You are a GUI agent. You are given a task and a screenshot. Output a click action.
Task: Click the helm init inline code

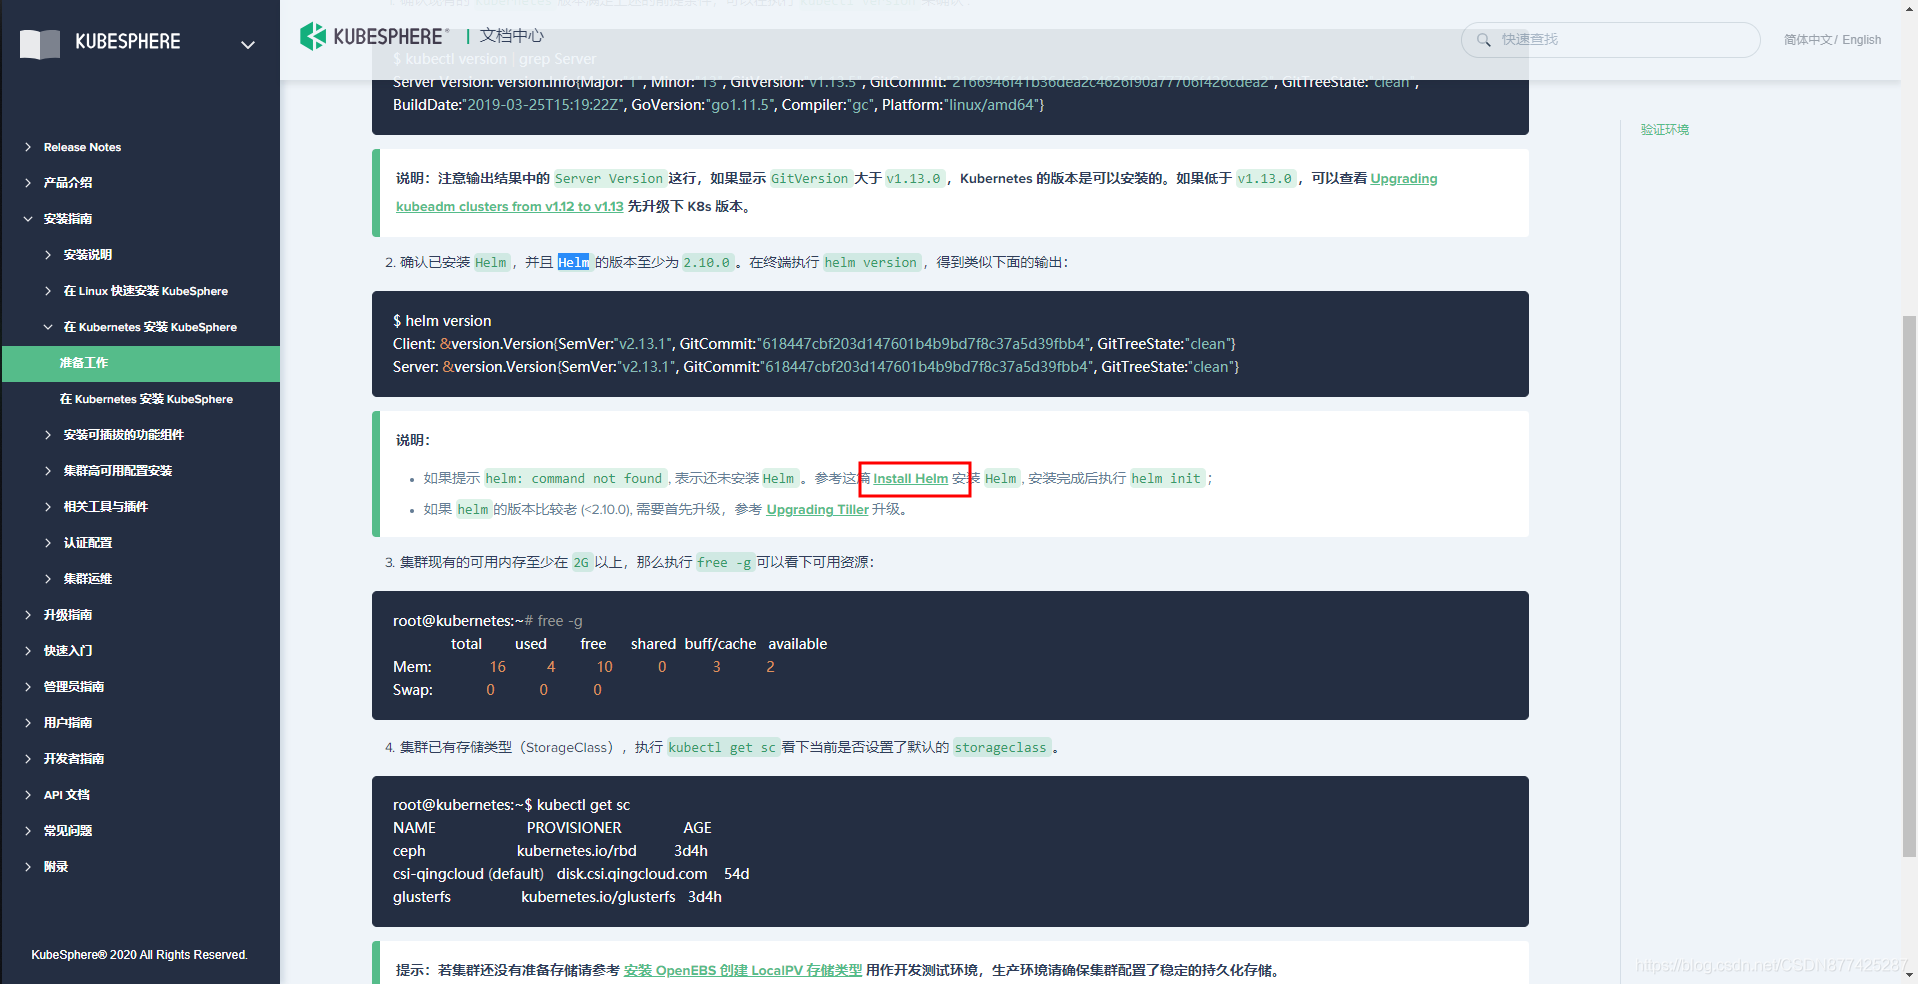[1166, 479]
